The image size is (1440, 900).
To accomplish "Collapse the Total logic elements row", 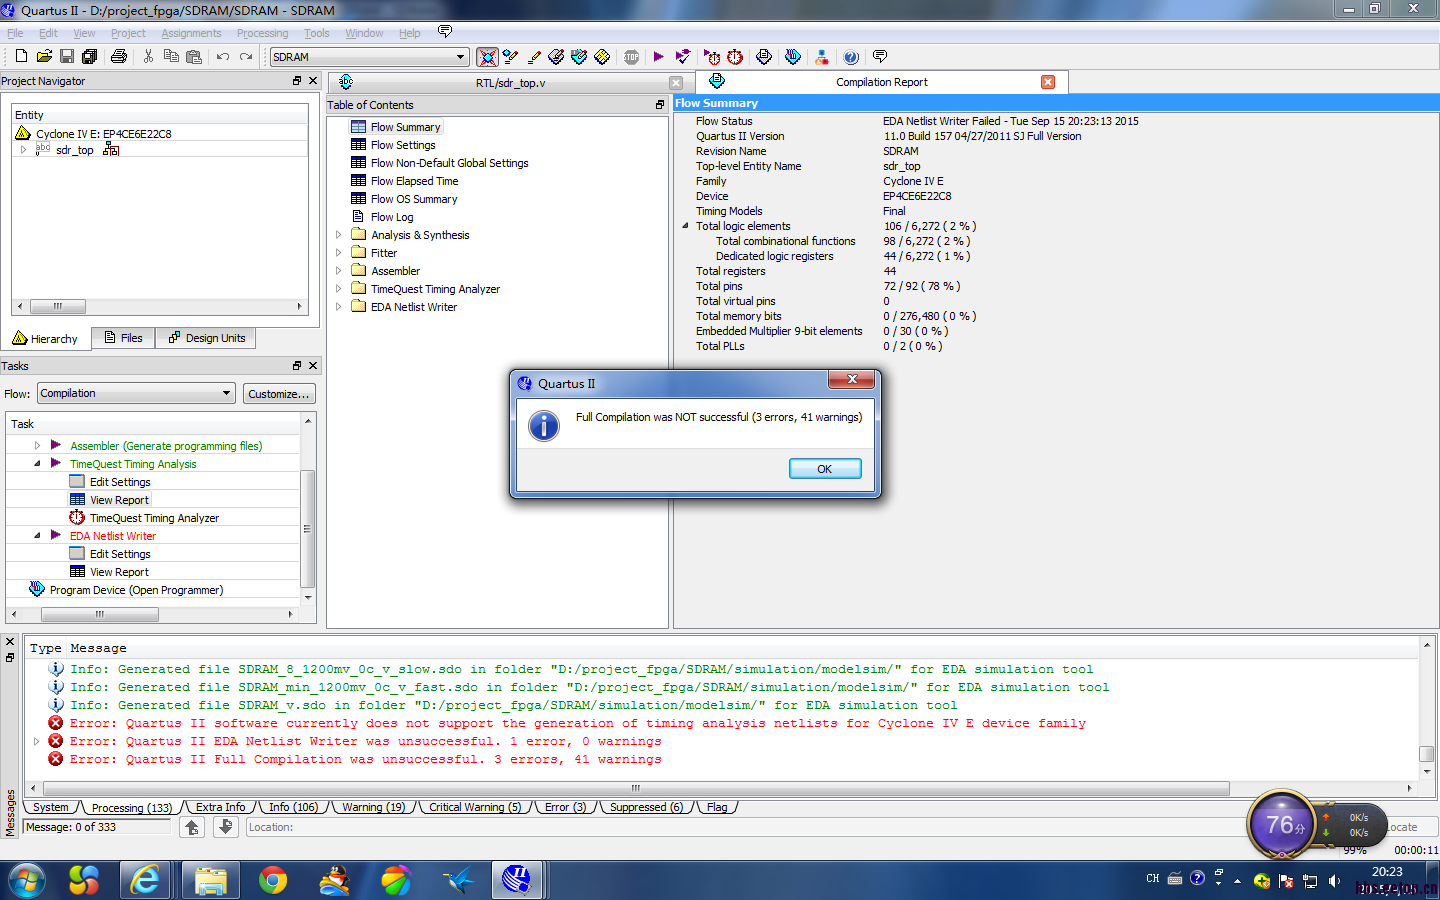I will coord(686,226).
